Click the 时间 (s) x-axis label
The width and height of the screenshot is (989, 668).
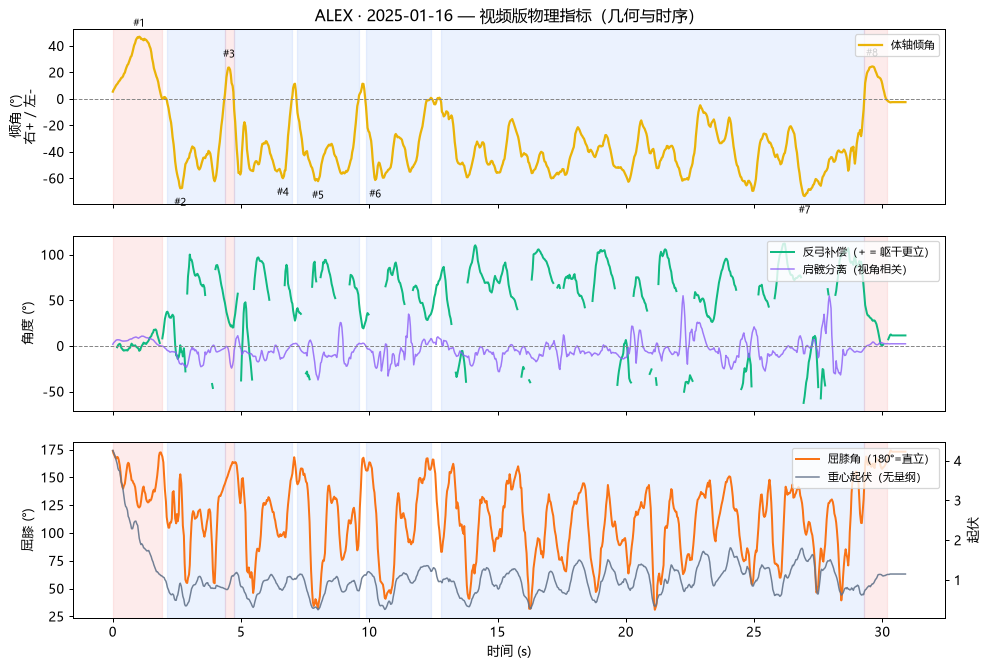tap(509, 652)
